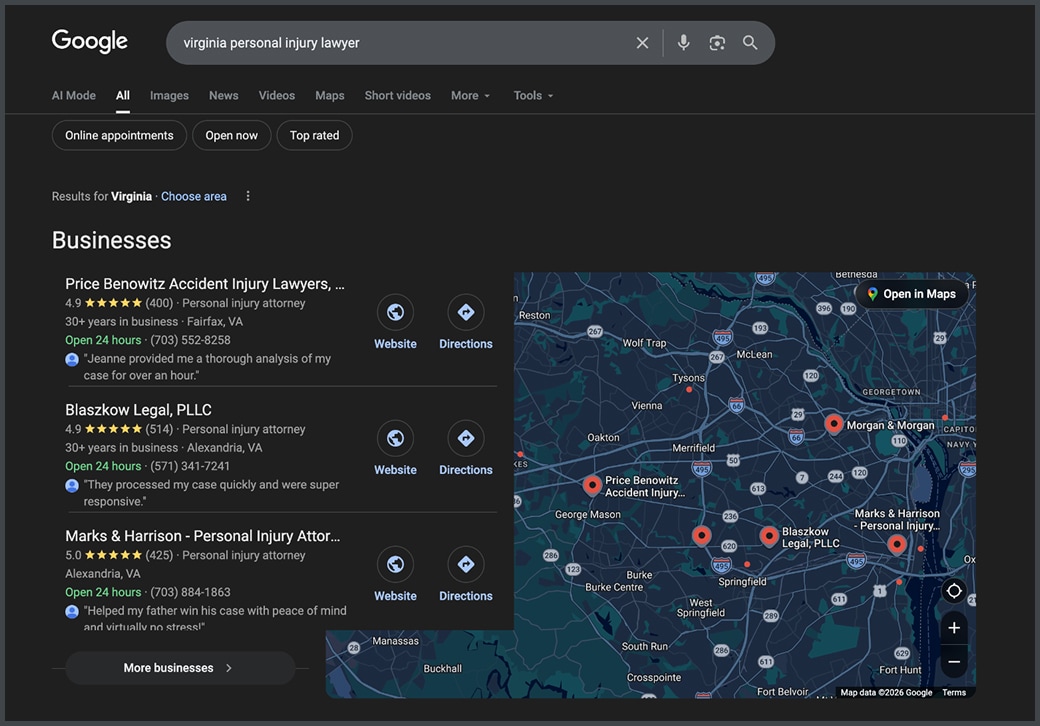
Task: Enable the Online appointments filter
Action: point(119,136)
